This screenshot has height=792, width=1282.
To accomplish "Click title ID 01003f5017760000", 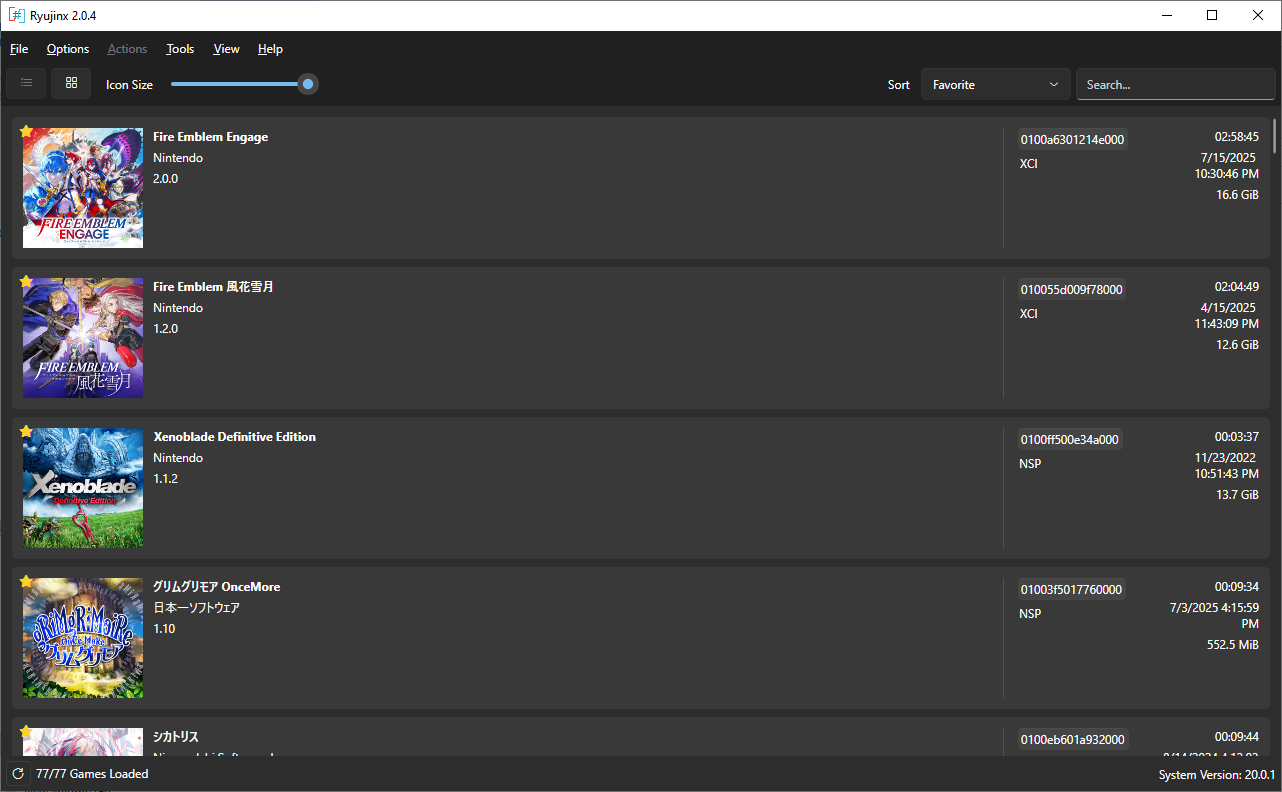I will pos(1072,589).
